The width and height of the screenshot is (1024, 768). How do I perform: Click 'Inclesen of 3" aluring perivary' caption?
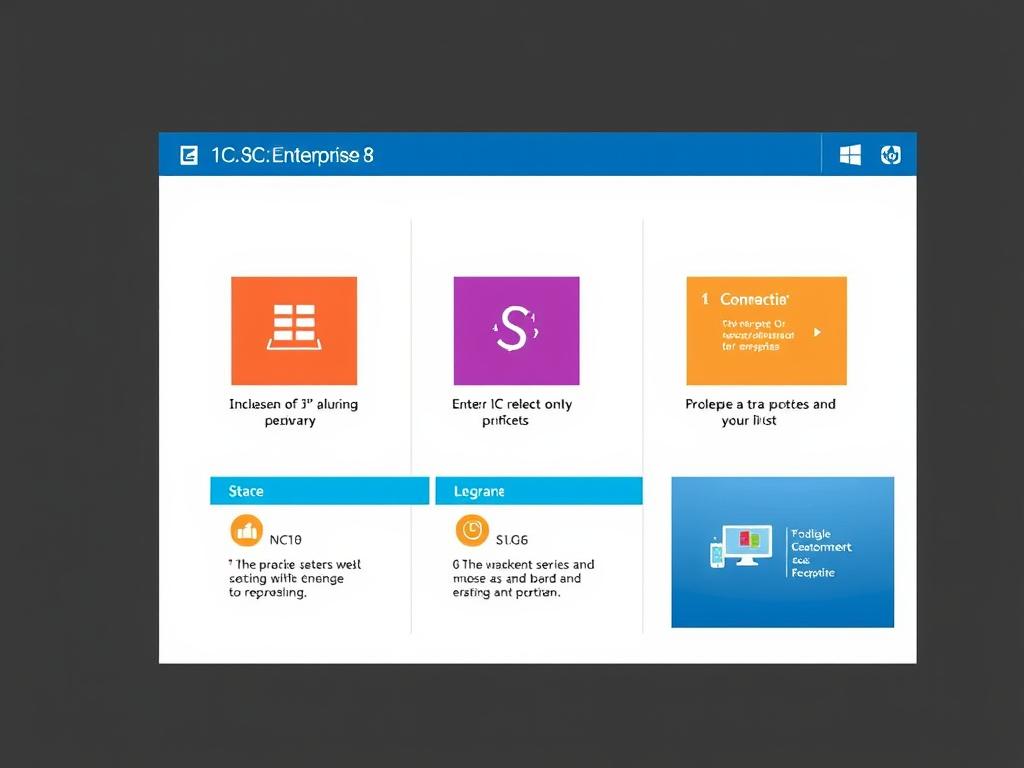293,412
